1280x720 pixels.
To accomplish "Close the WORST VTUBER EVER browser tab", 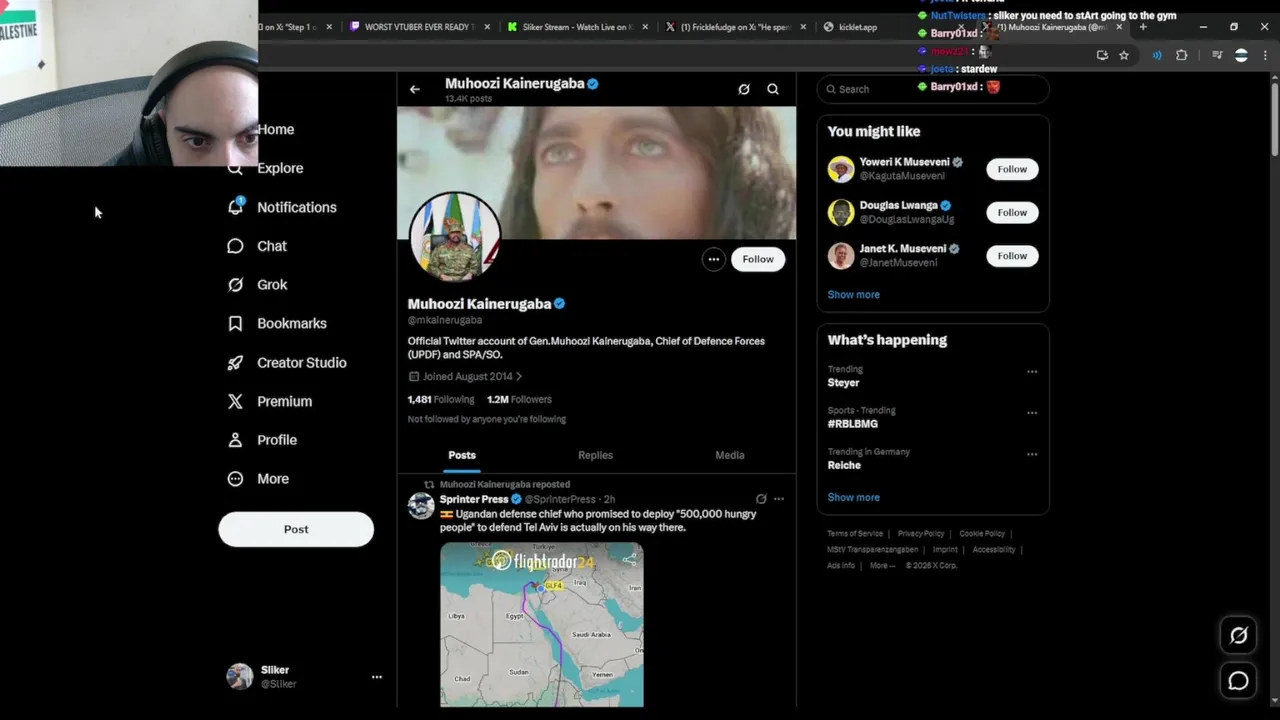I will (x=487, y=27).
